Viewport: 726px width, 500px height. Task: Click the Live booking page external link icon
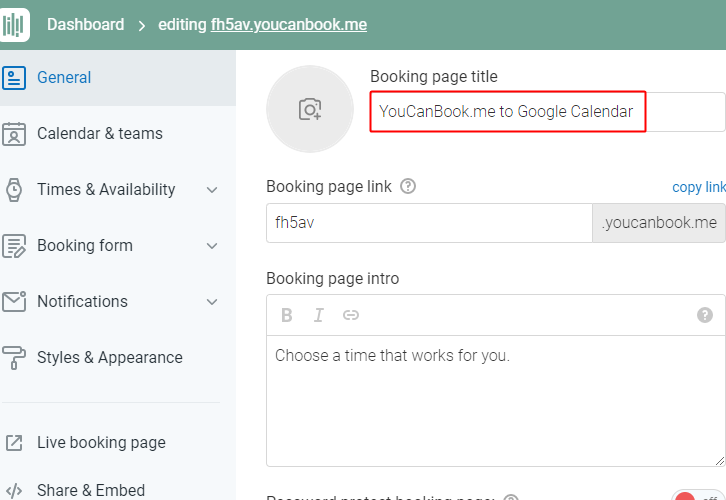14,443
